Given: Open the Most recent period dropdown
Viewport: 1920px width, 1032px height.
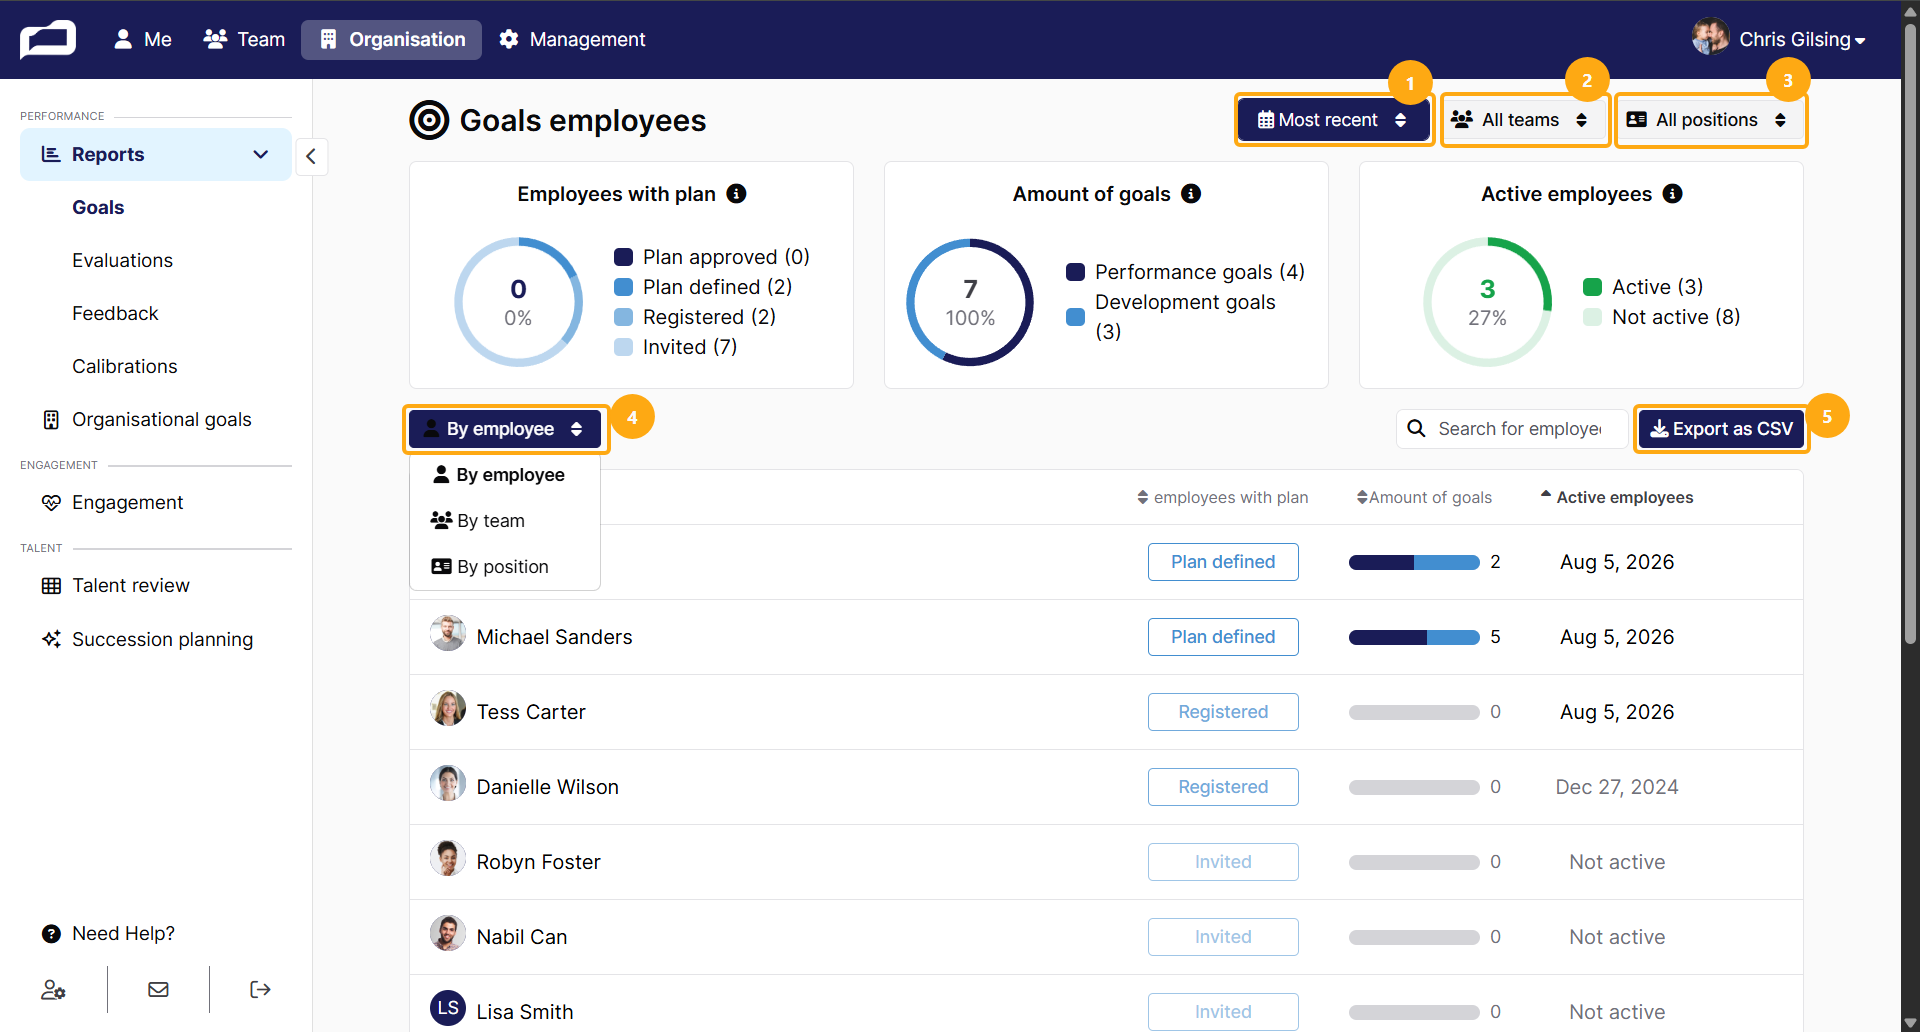Looking at the screenshot, I should 1333,120.
